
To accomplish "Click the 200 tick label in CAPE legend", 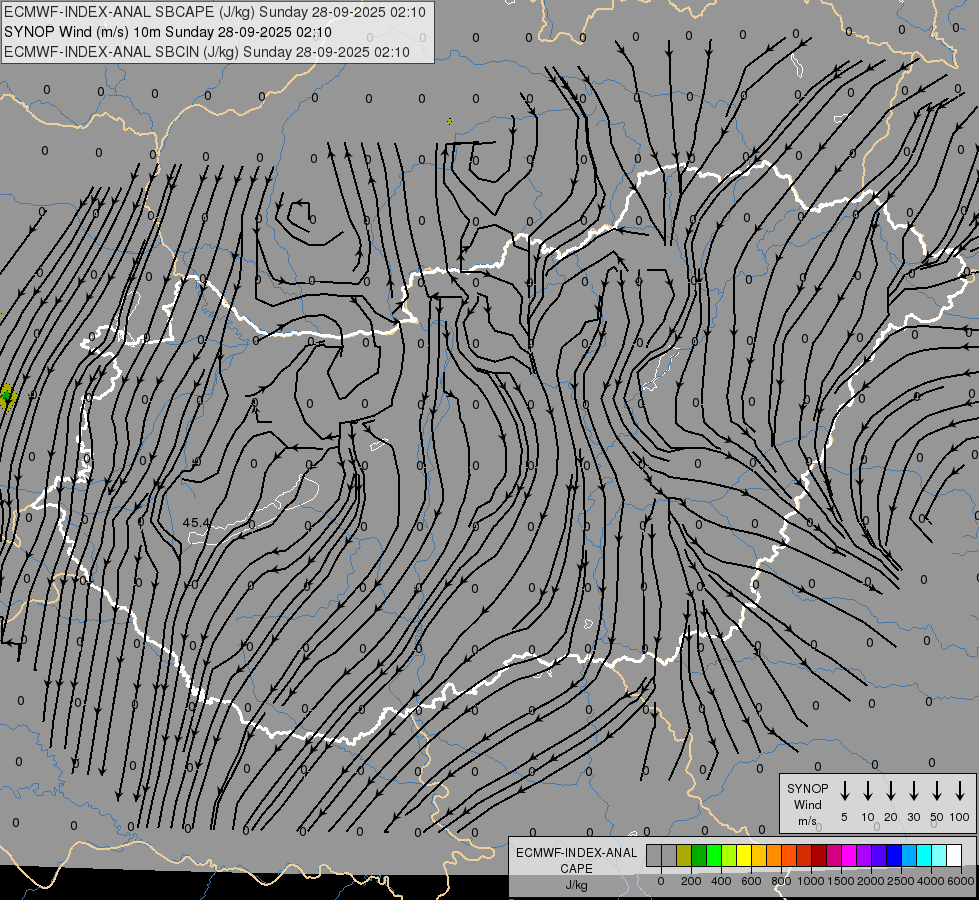I will pyautogui.click(x=691, y=881).
